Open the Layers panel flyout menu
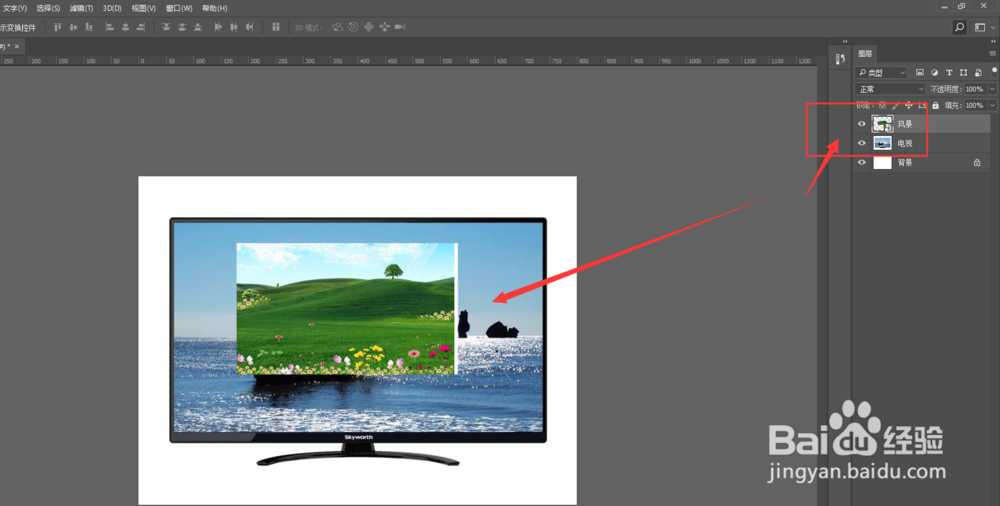Image resolution: width=1000 pixels, height=506 pixels. [x=992, y=54]
